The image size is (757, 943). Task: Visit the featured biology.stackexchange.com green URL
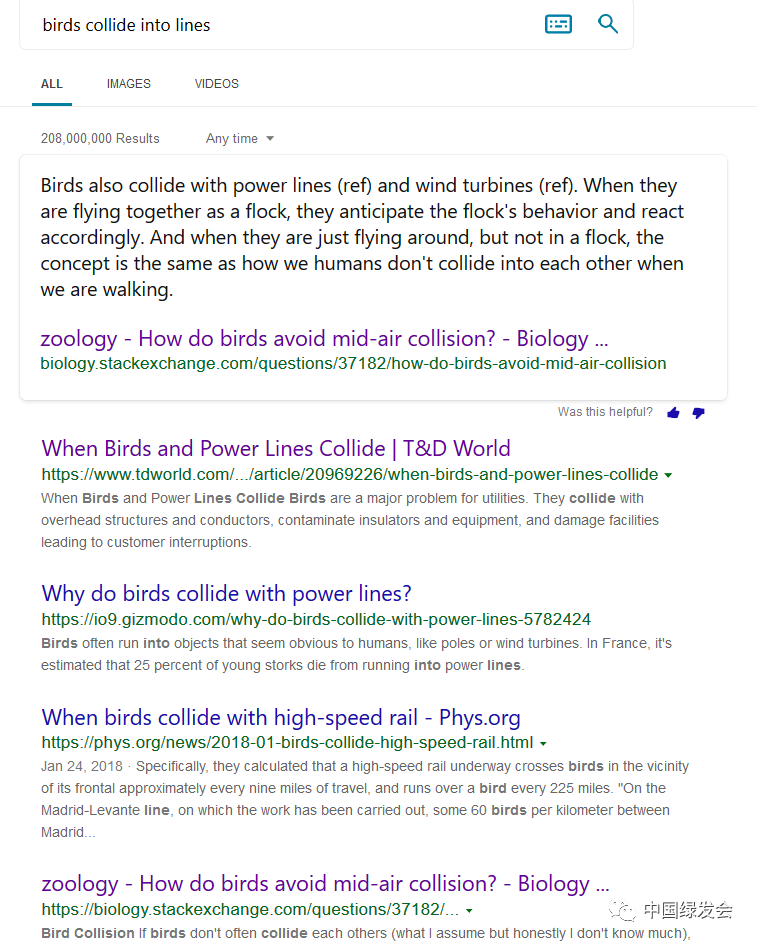(x=354, y=363)
